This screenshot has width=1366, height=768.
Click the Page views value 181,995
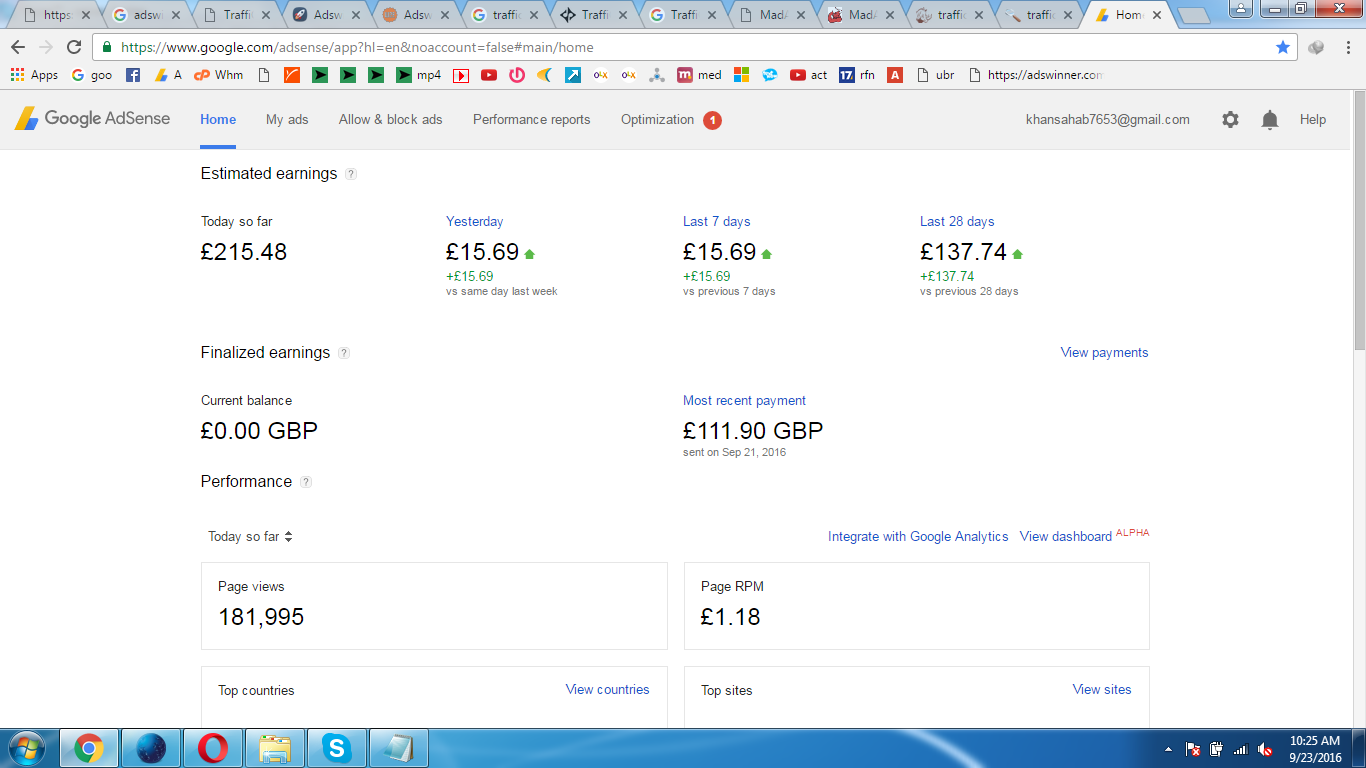pos(261,617)
